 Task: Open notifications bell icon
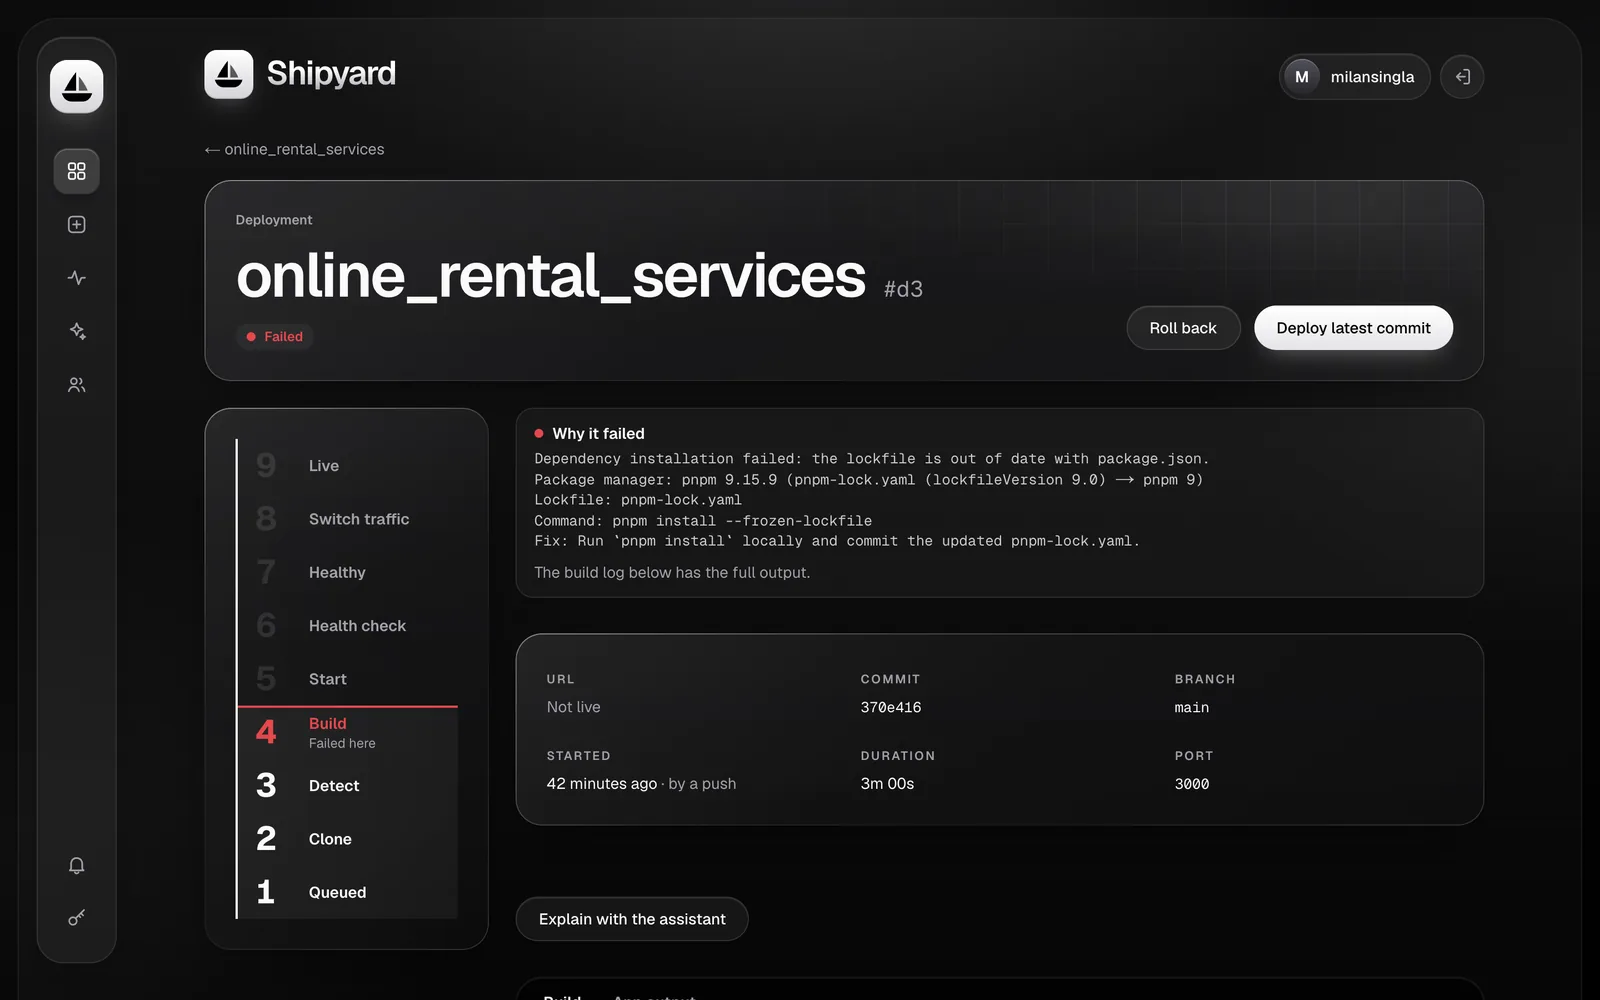tap(77, 866)
